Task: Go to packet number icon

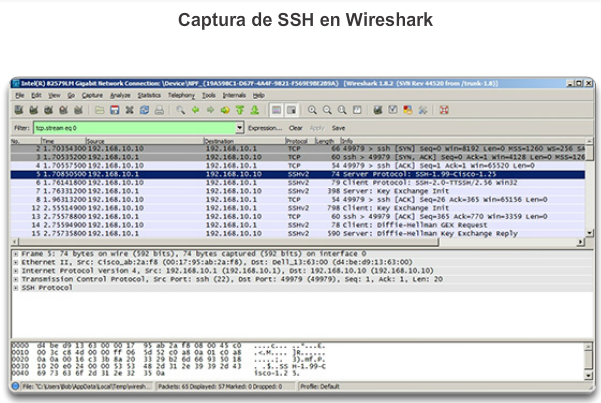Action: point(225,110)
